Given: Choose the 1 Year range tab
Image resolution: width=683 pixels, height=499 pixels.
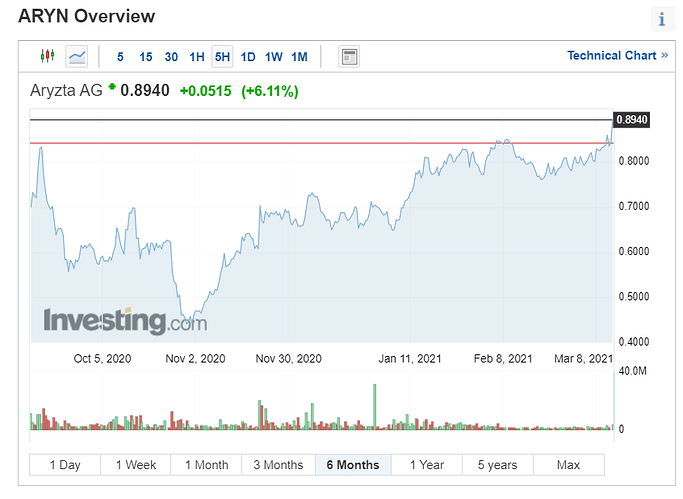Looking at the screenshot, I should coord(427,465).
